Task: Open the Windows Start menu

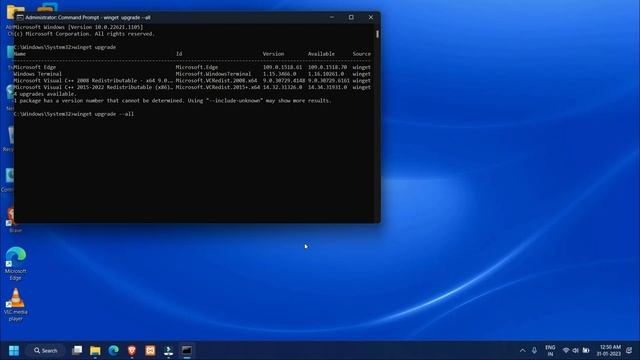Action: click(x=14, y=351)
